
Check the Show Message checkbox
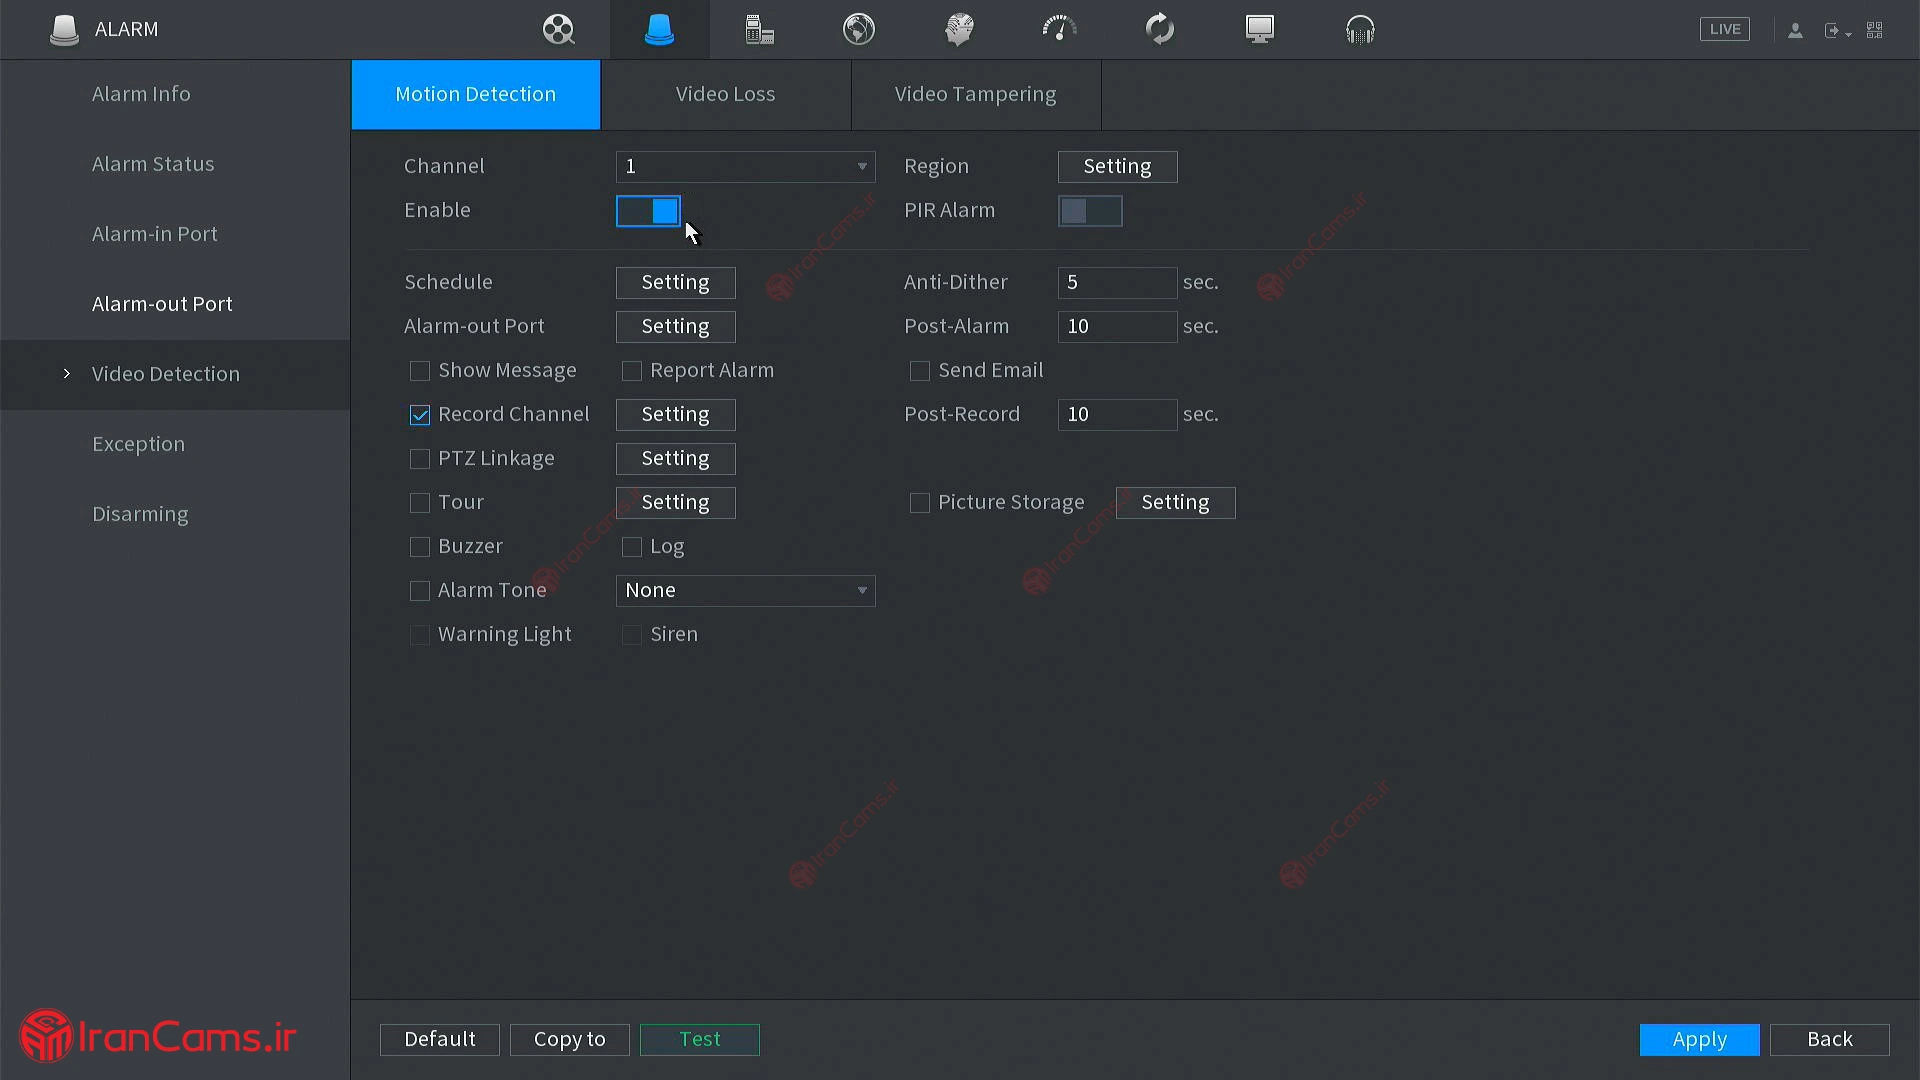[420, 371]
